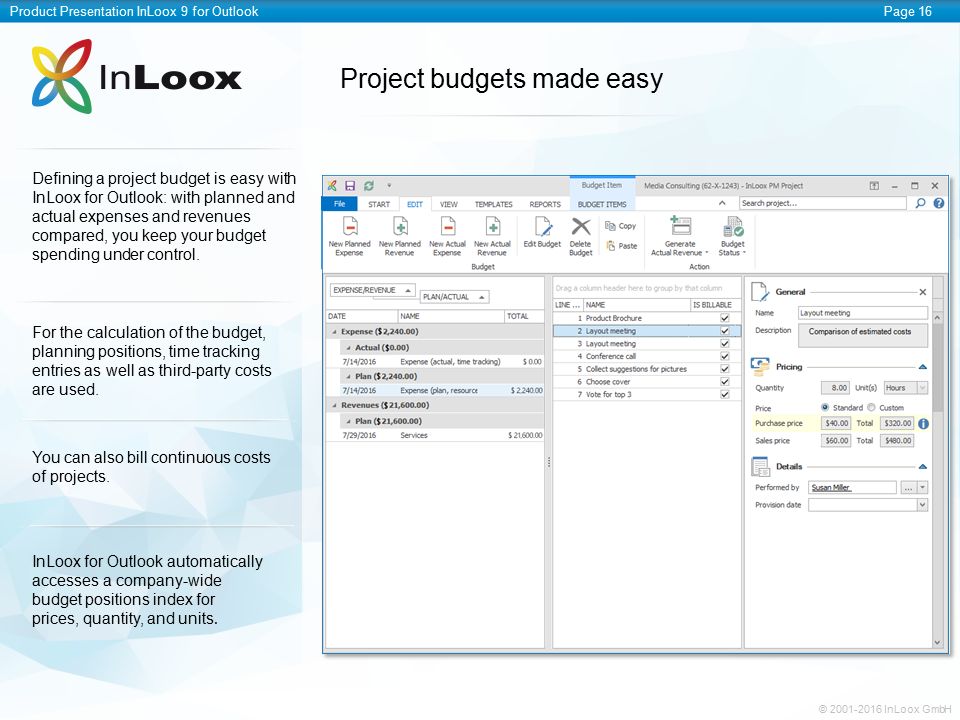The height and width of the screenshot is (720, 960).
Task: Toggle billable checkbox for Choose cover
Action: [x=725, y=382]
